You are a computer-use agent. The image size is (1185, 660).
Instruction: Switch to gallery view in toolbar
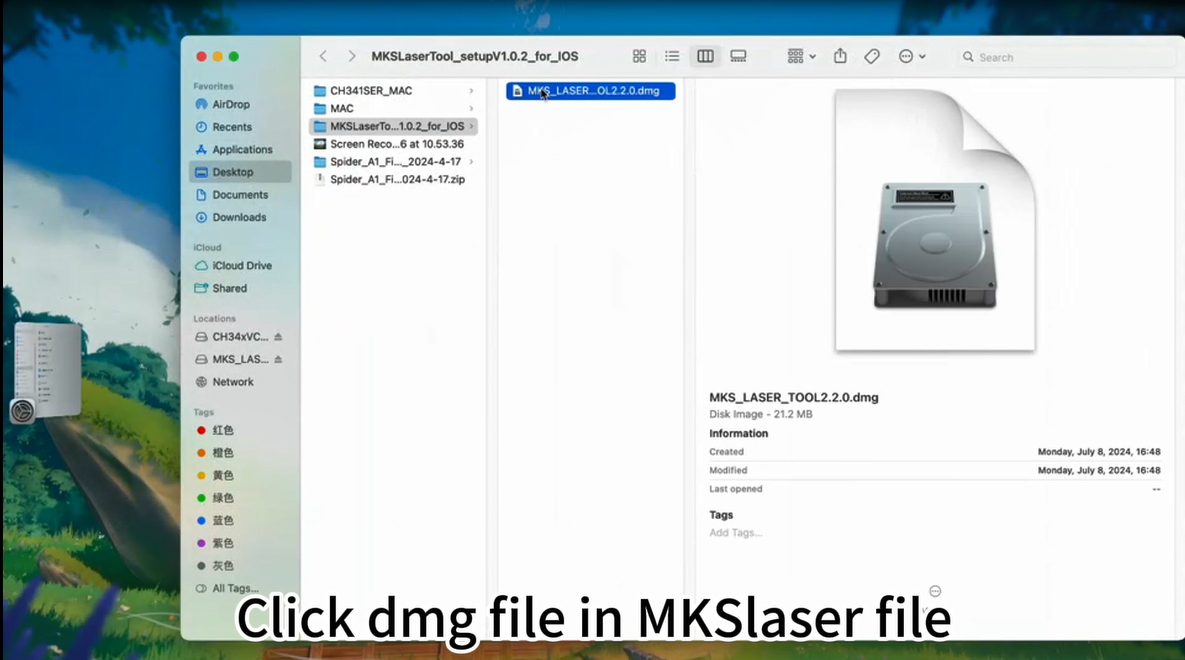[738, 57]
